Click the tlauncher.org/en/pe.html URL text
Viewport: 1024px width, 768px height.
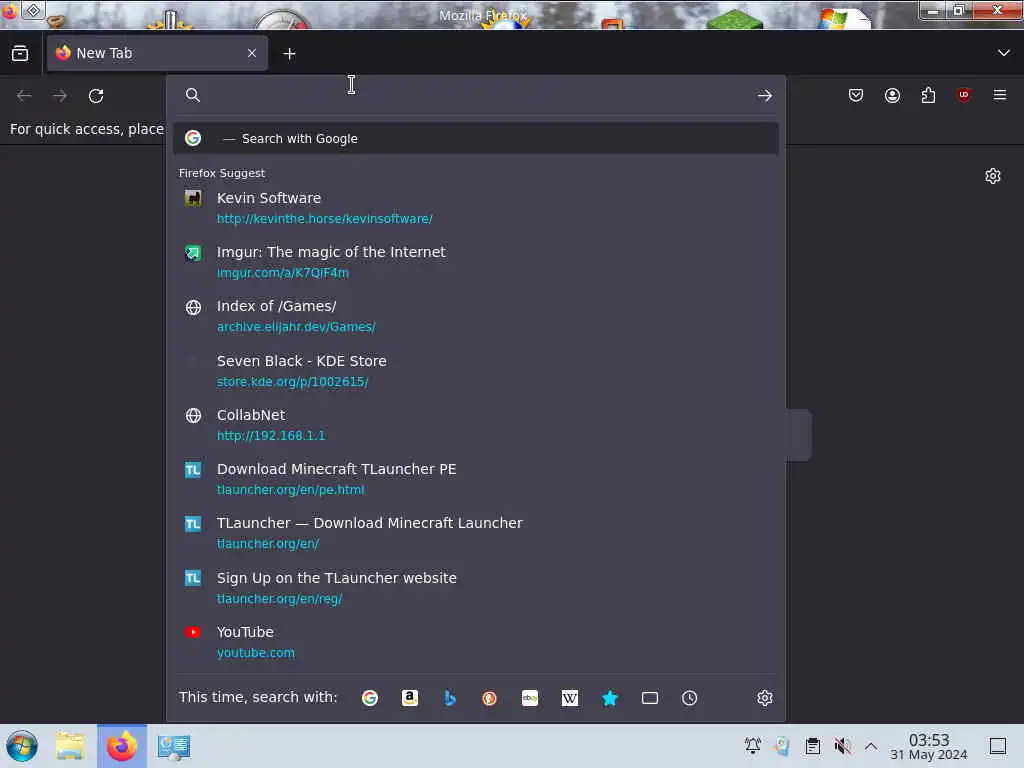[291, 490]
